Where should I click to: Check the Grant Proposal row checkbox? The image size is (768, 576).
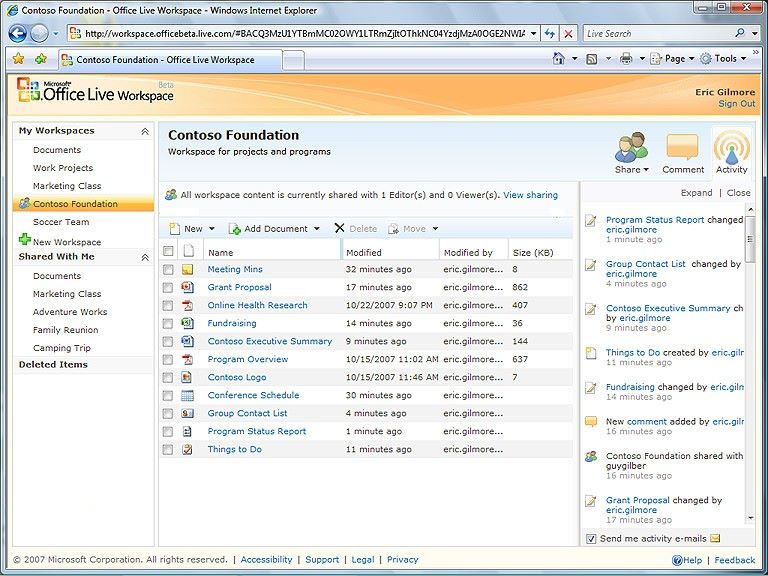[x=168, y=288]
